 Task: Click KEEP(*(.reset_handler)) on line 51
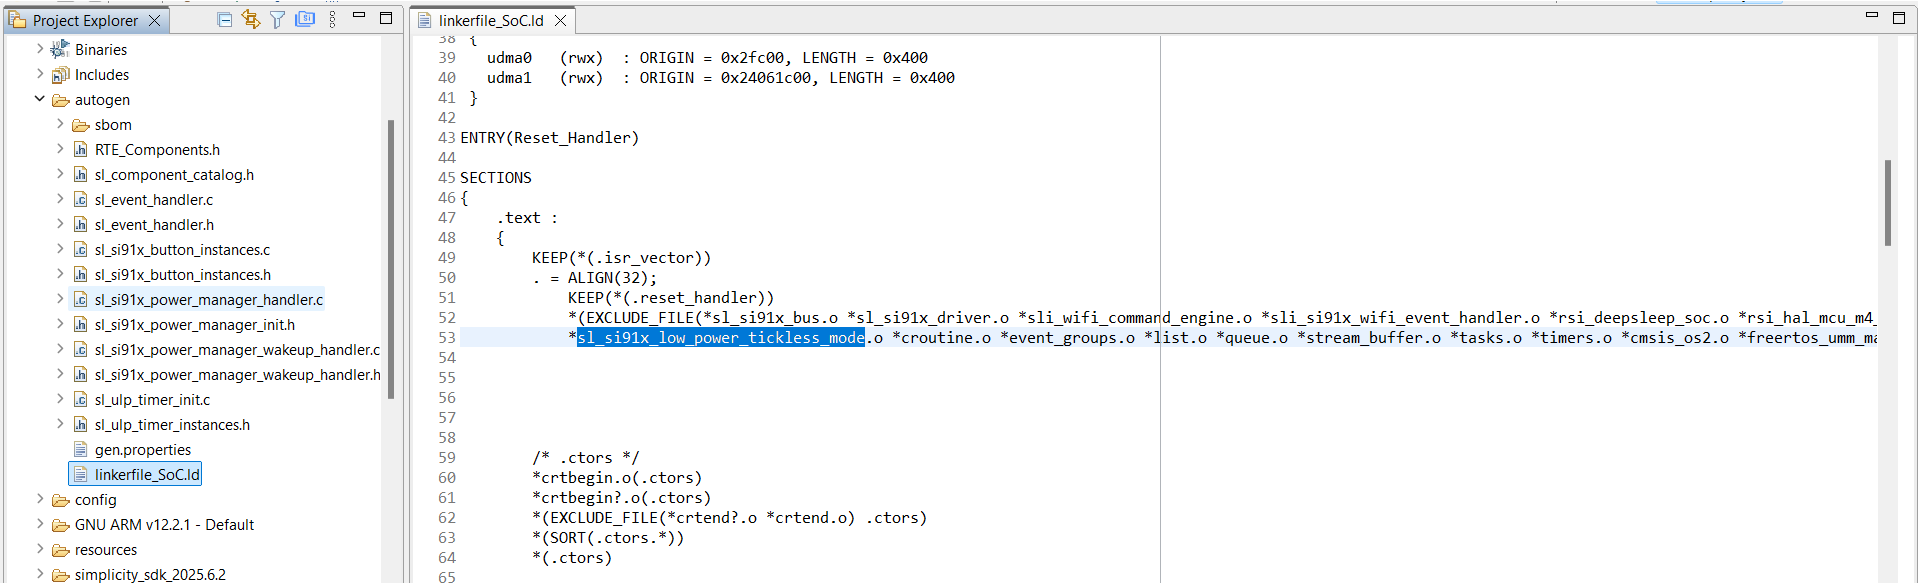(671, 298)
